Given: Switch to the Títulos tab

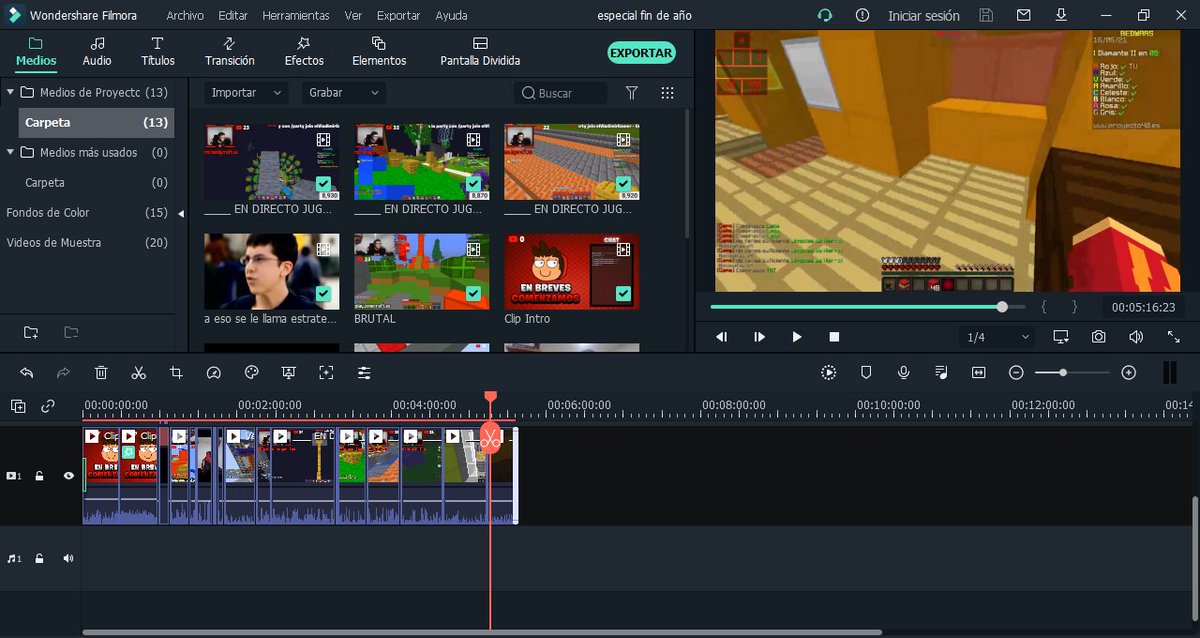Looking at the screenshot, I should click(x=158, y=52).
